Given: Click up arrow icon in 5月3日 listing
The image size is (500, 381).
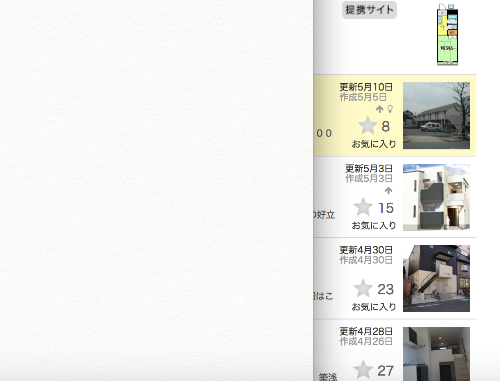Looking at the screenshot, I should tap(388, 191).
